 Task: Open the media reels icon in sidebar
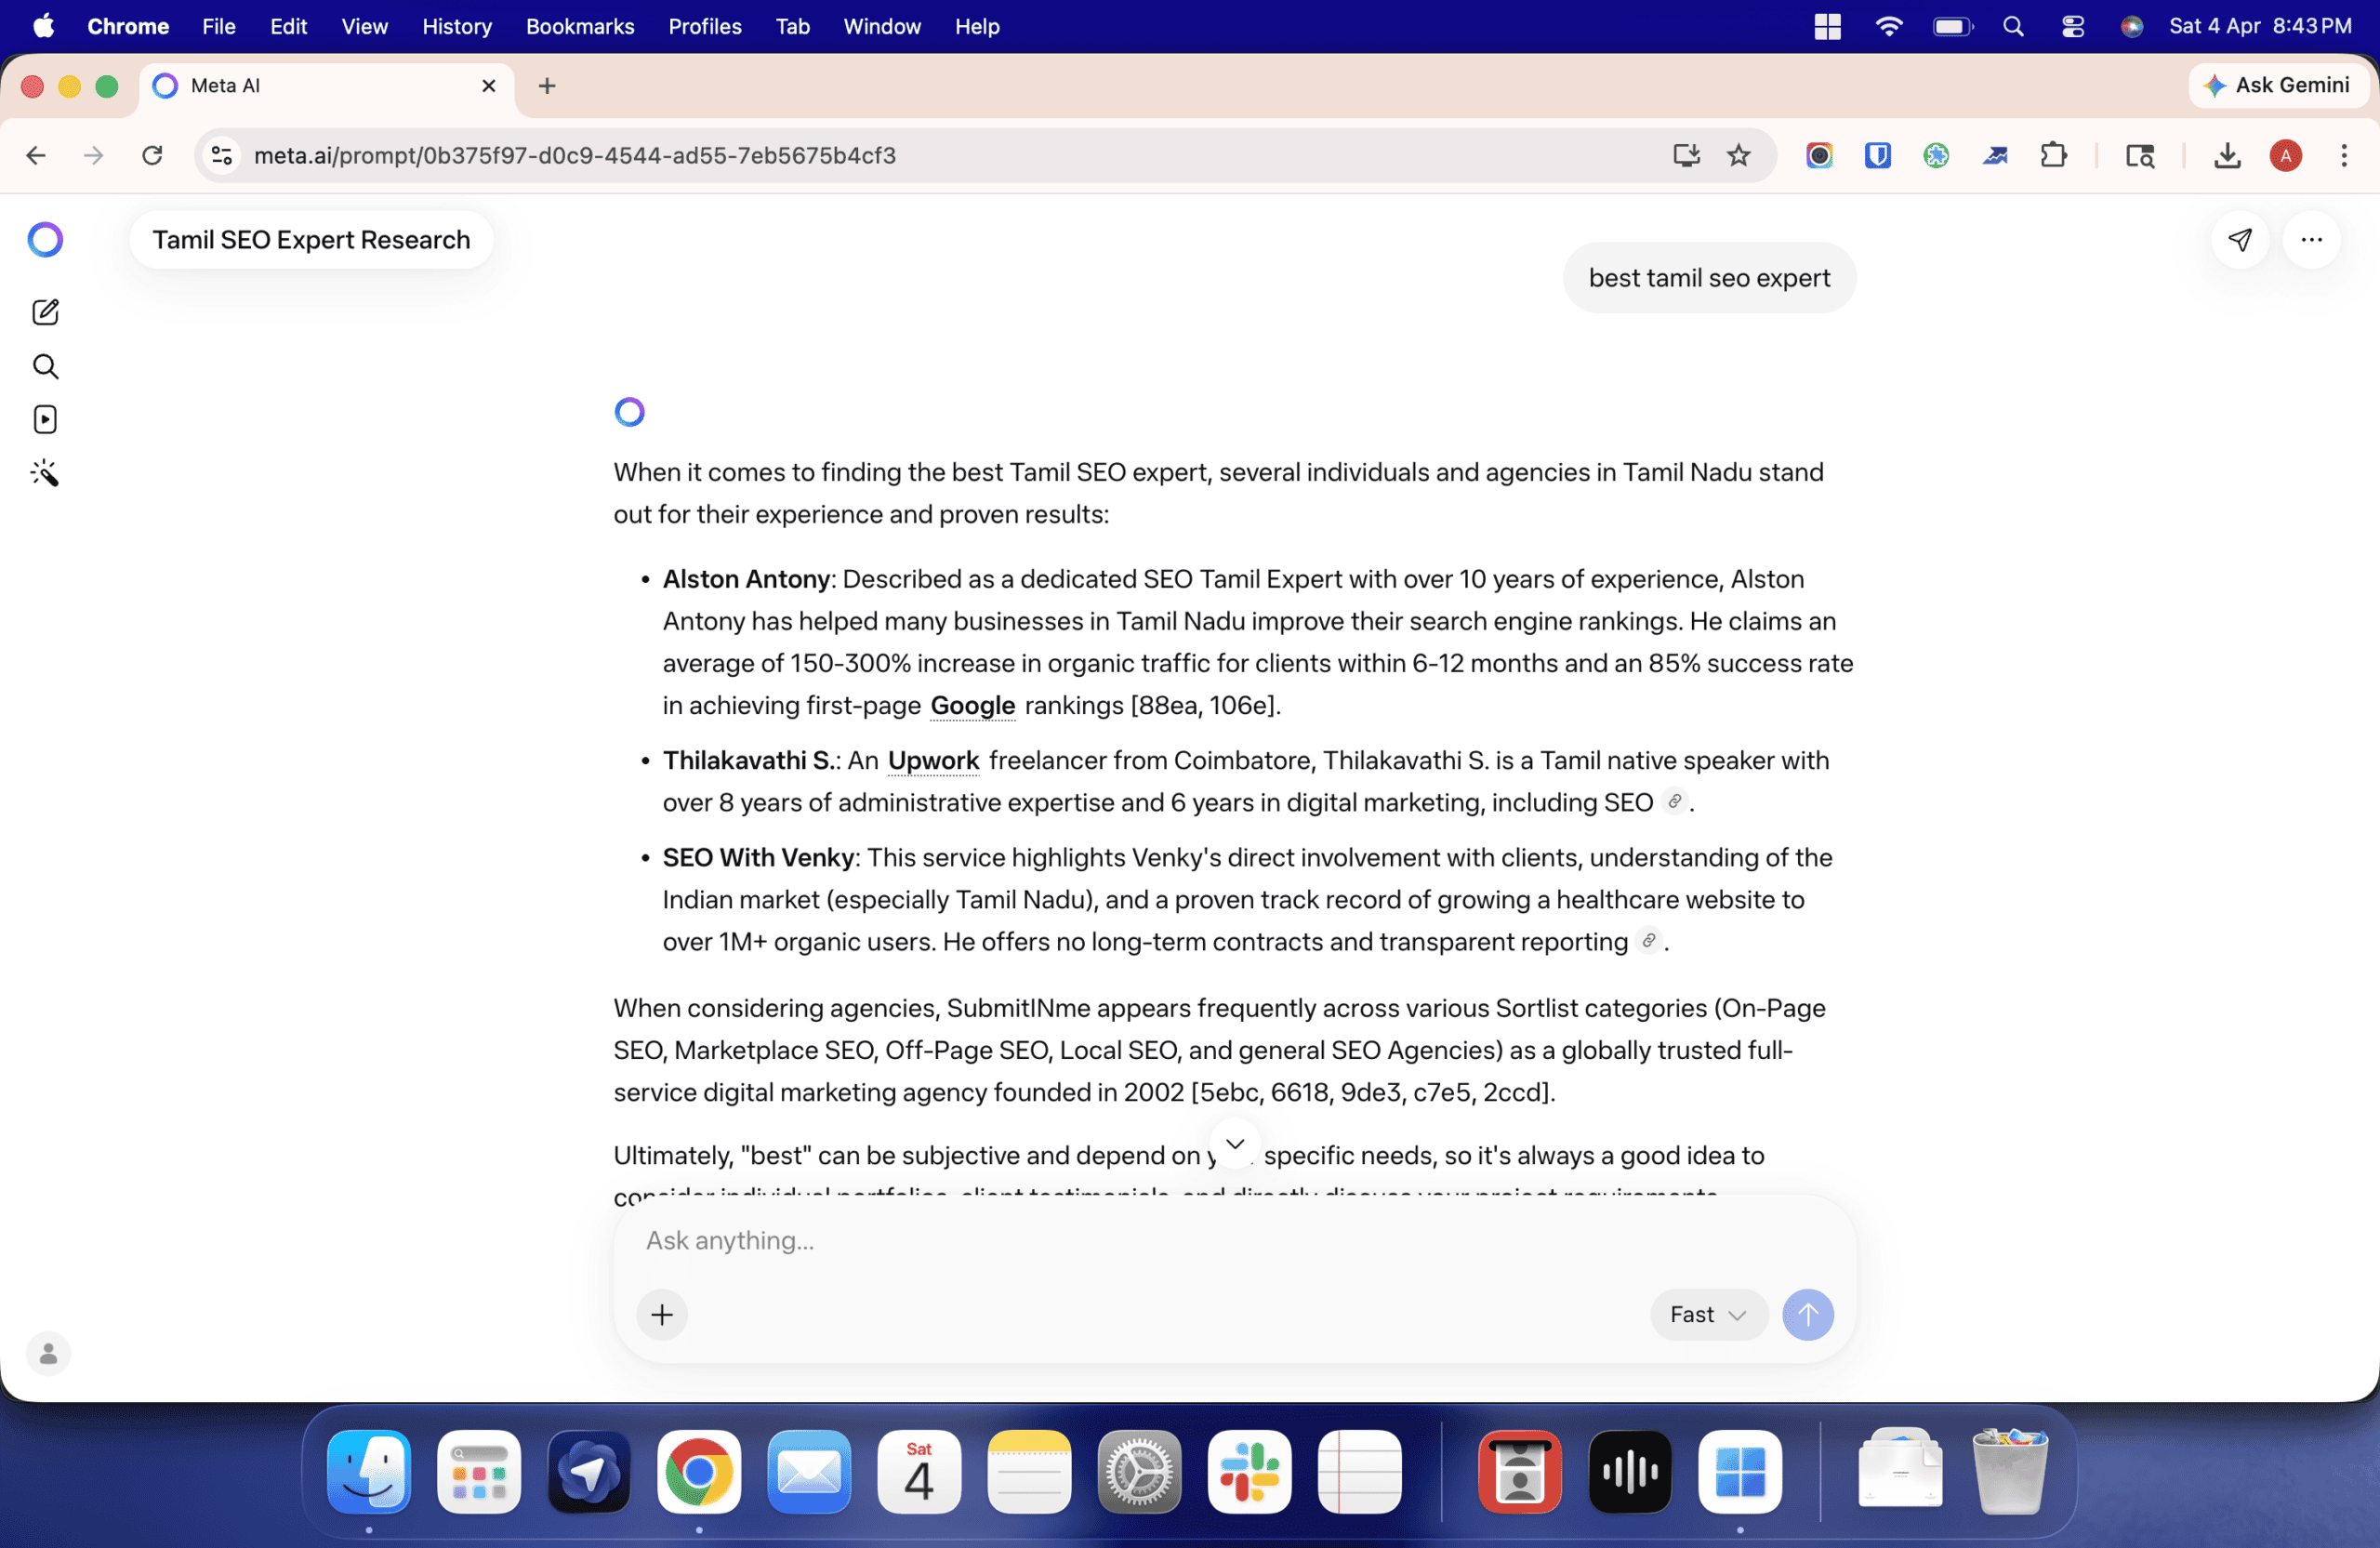[x=45, y=419]
